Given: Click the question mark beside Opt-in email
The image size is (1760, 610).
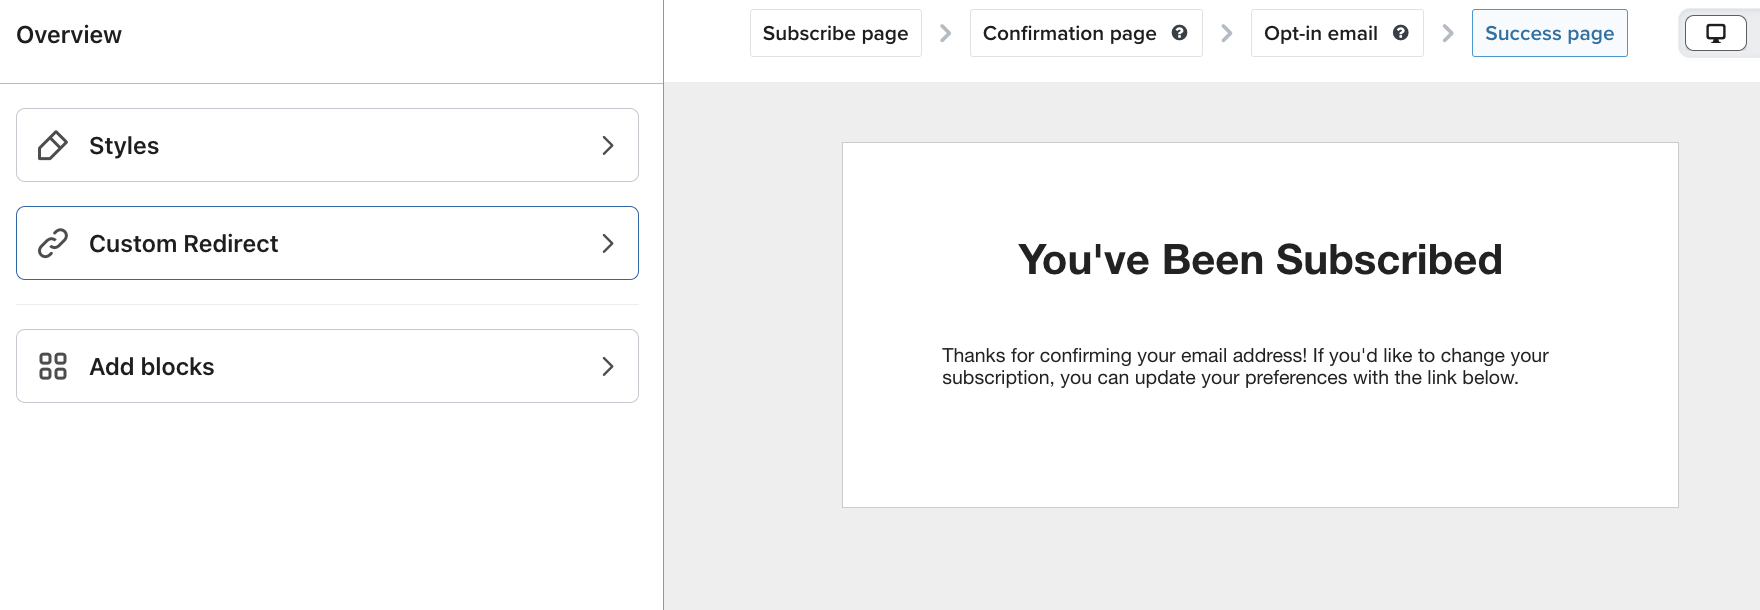Looking at the screenshot, I should click(1400, 33).
